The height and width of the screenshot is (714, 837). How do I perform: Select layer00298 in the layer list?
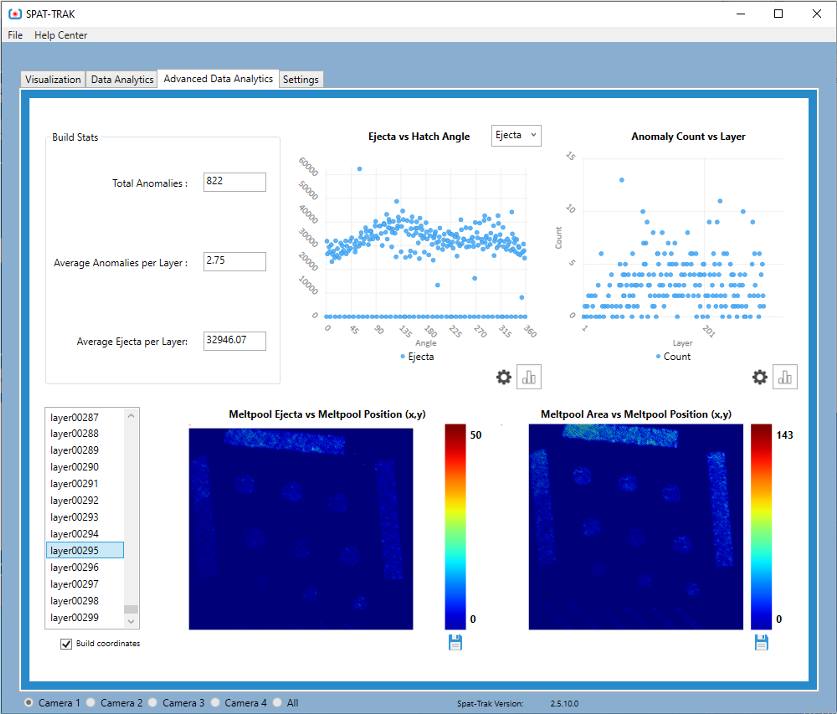tap(85, 600)
